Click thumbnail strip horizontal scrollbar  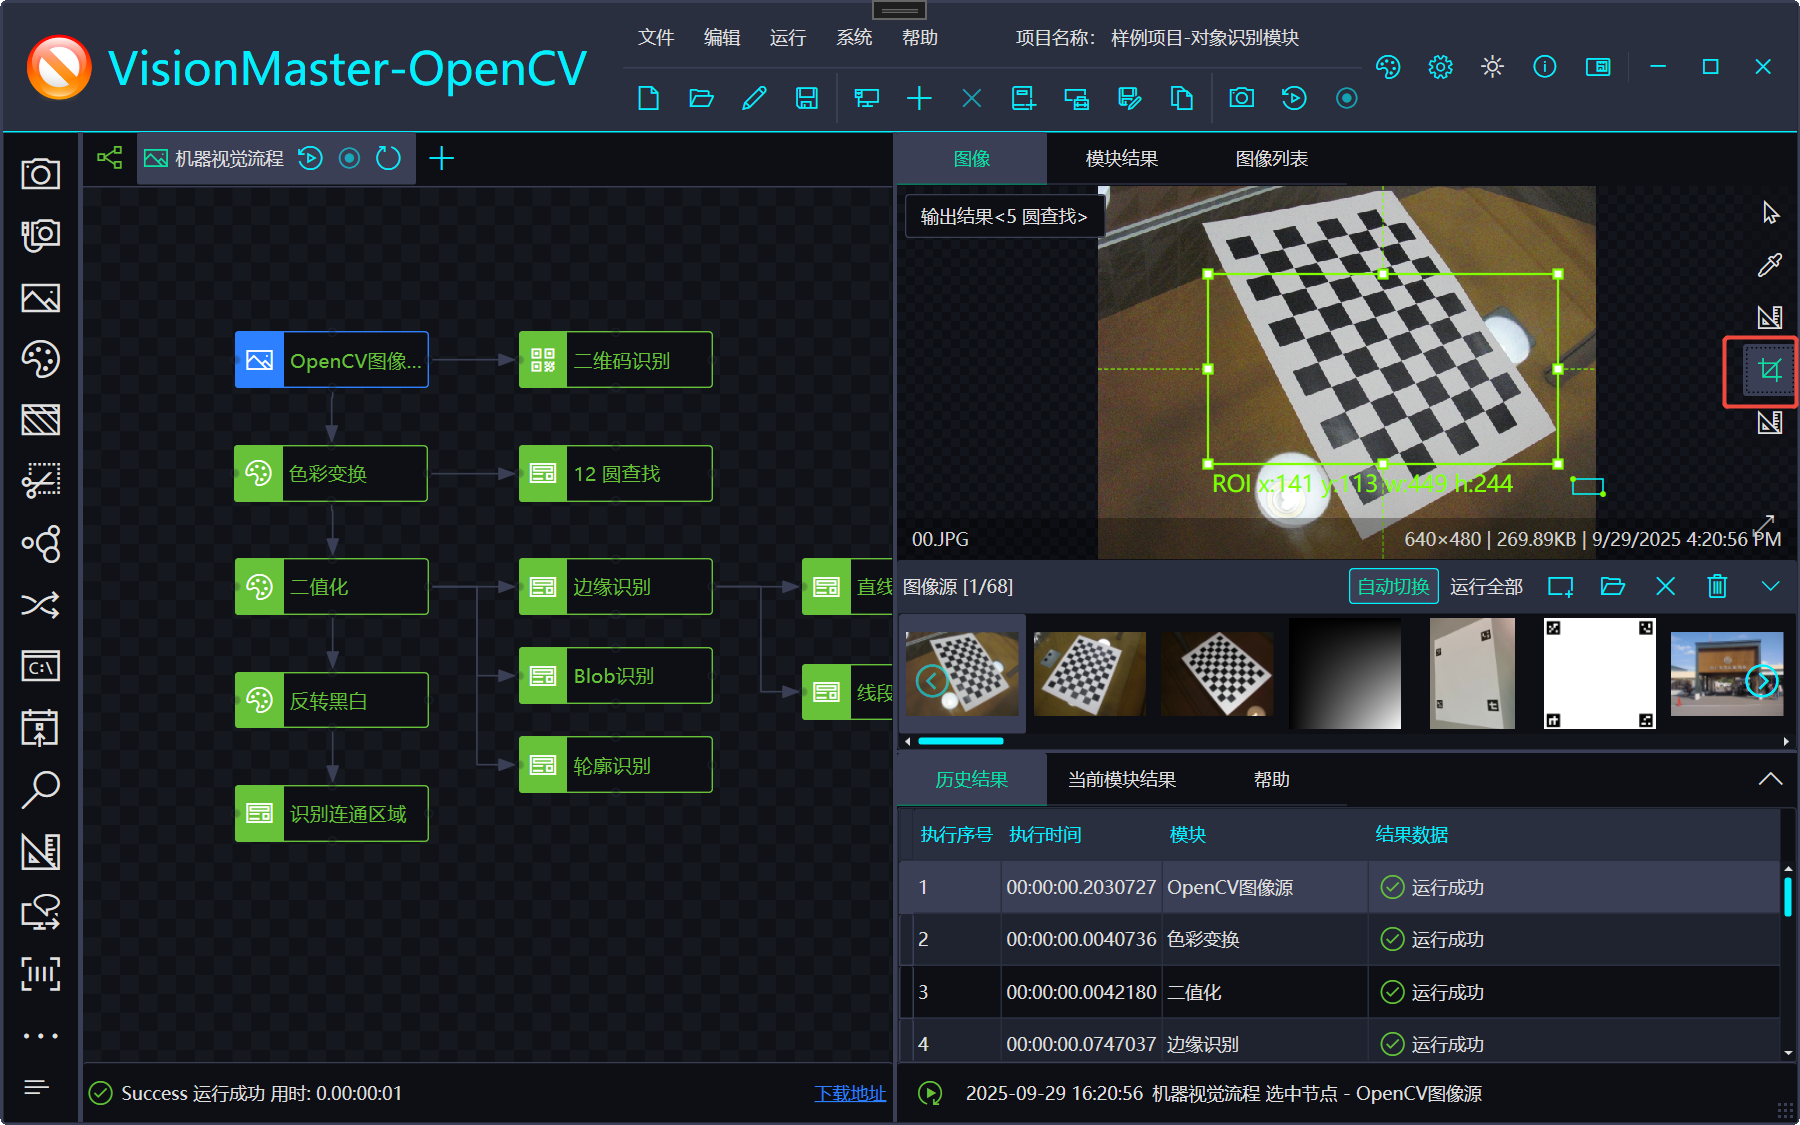tap(960, 741)
